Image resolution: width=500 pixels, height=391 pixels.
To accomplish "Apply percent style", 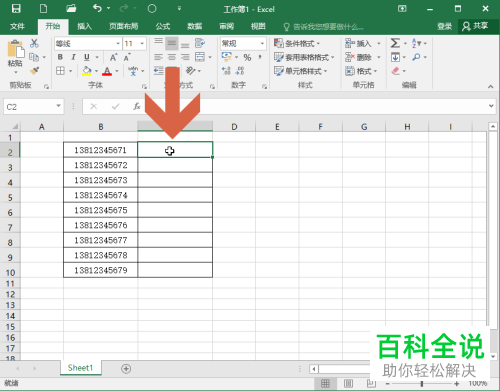I will pyautogui.click(x=247, y=57).
